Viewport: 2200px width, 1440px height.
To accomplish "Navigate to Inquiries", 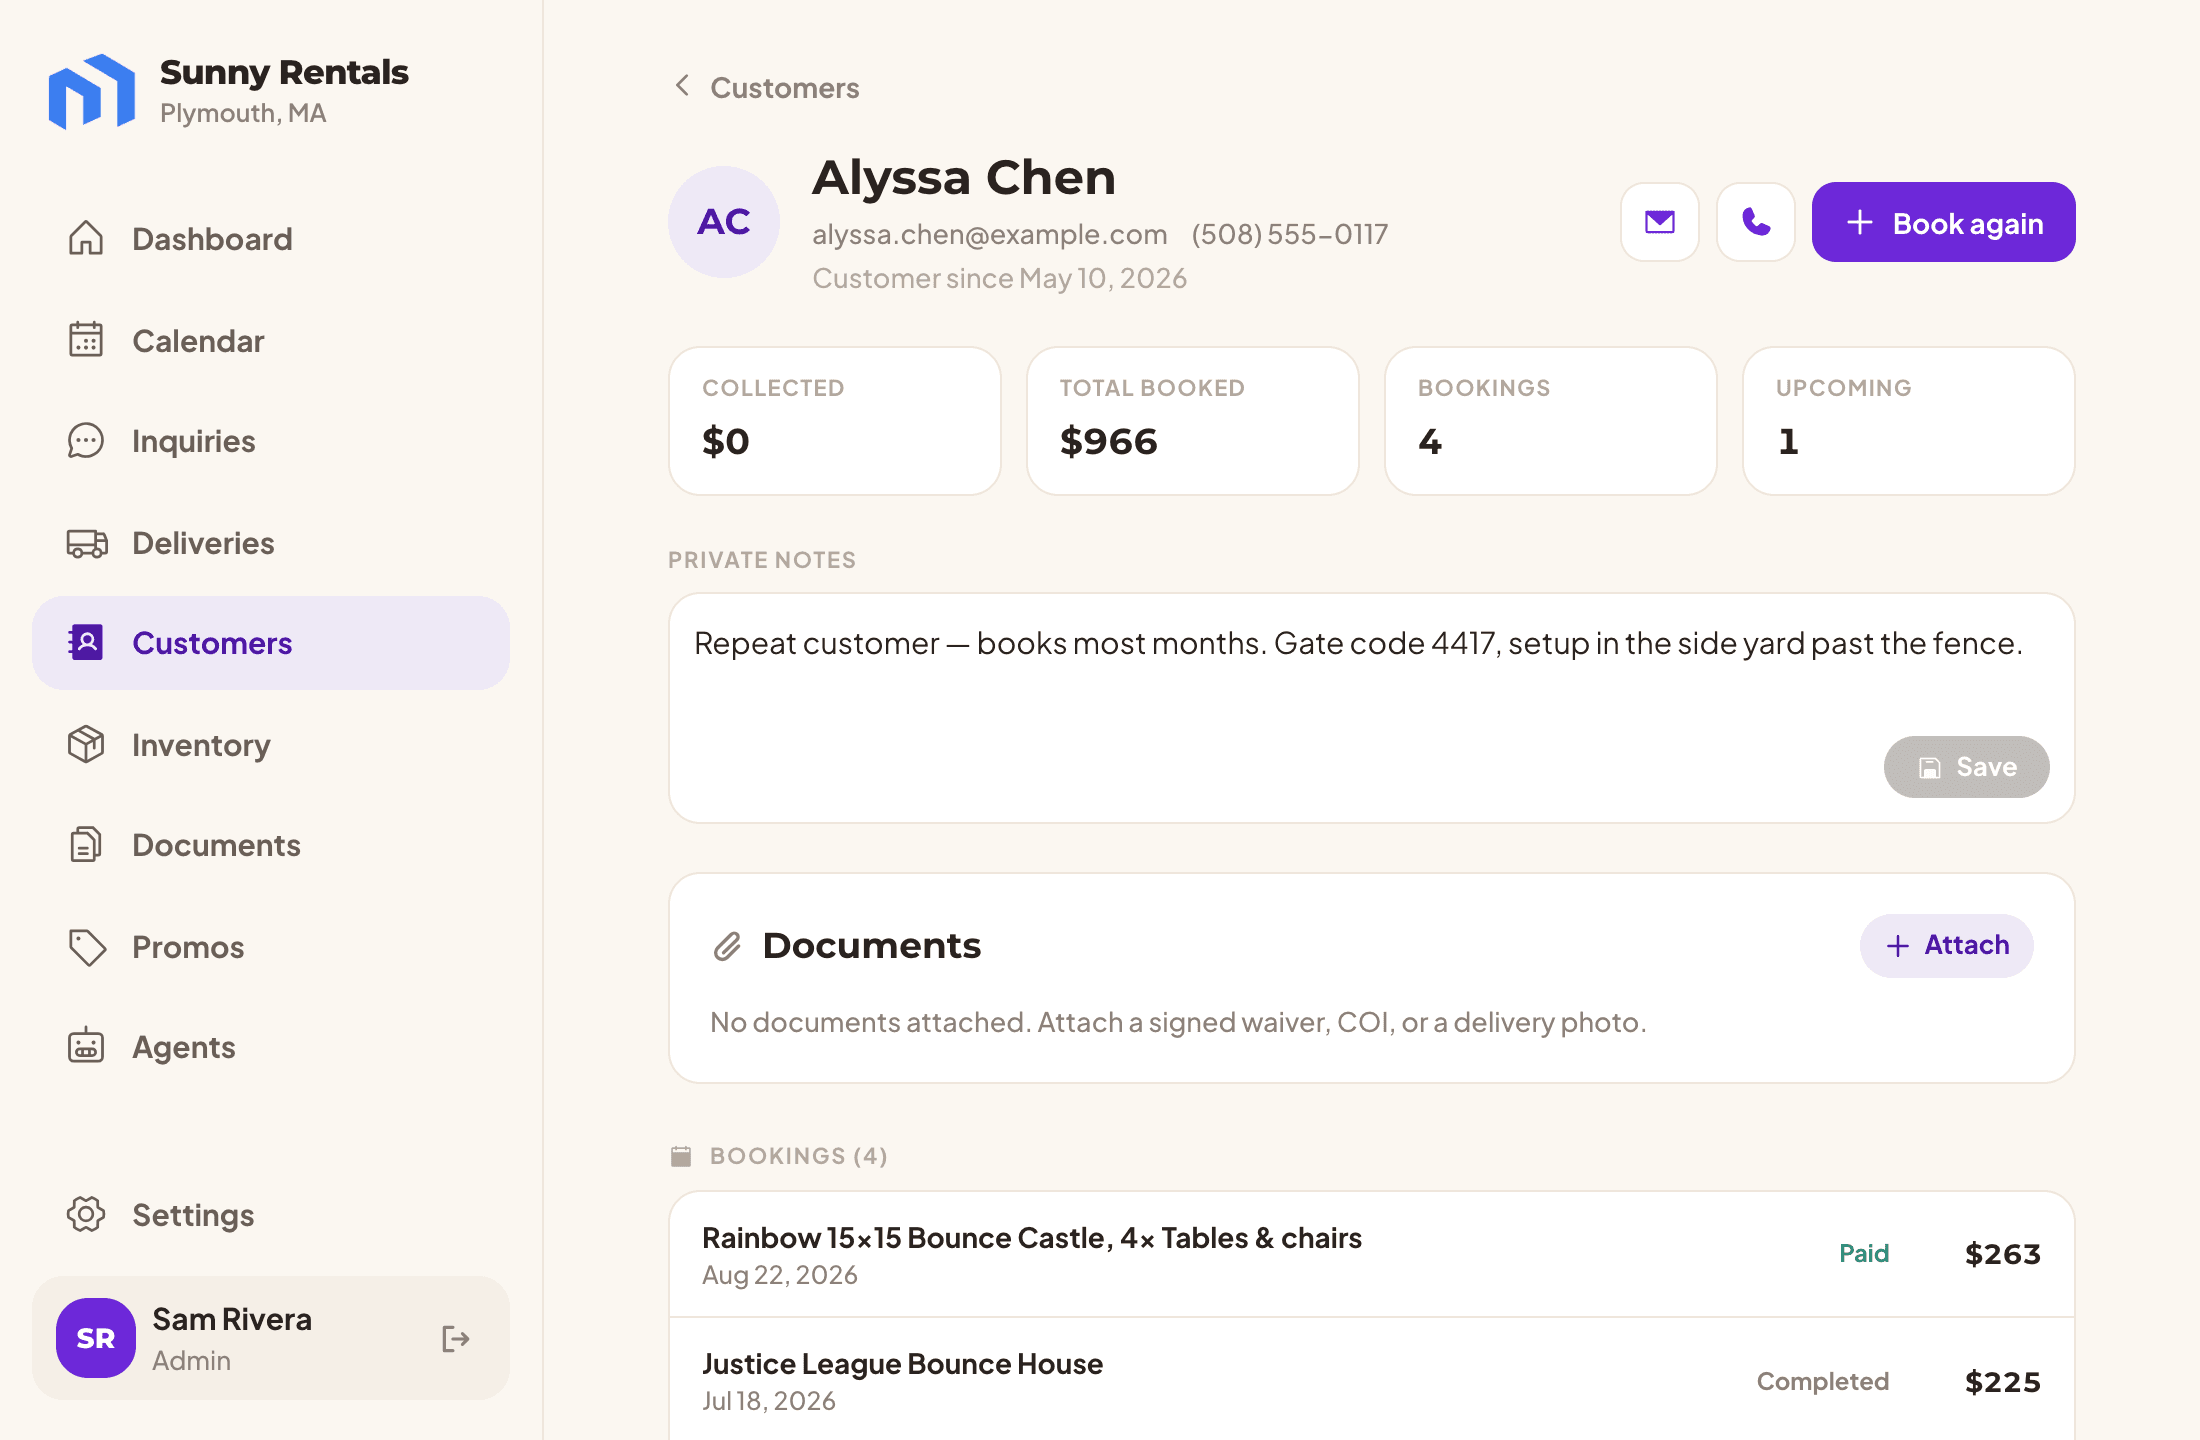I will (x=271, y=441).
